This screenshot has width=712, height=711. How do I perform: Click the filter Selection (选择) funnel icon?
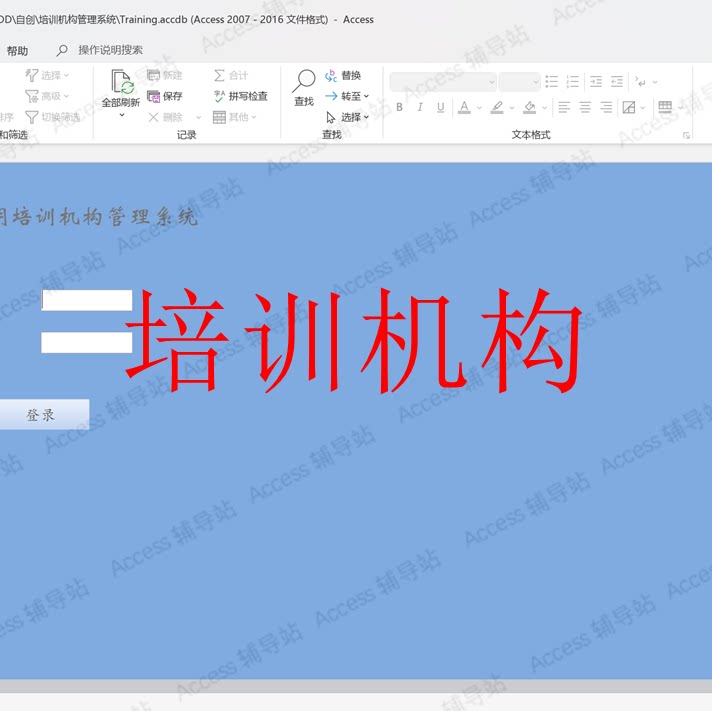click(x=31, y=75)
